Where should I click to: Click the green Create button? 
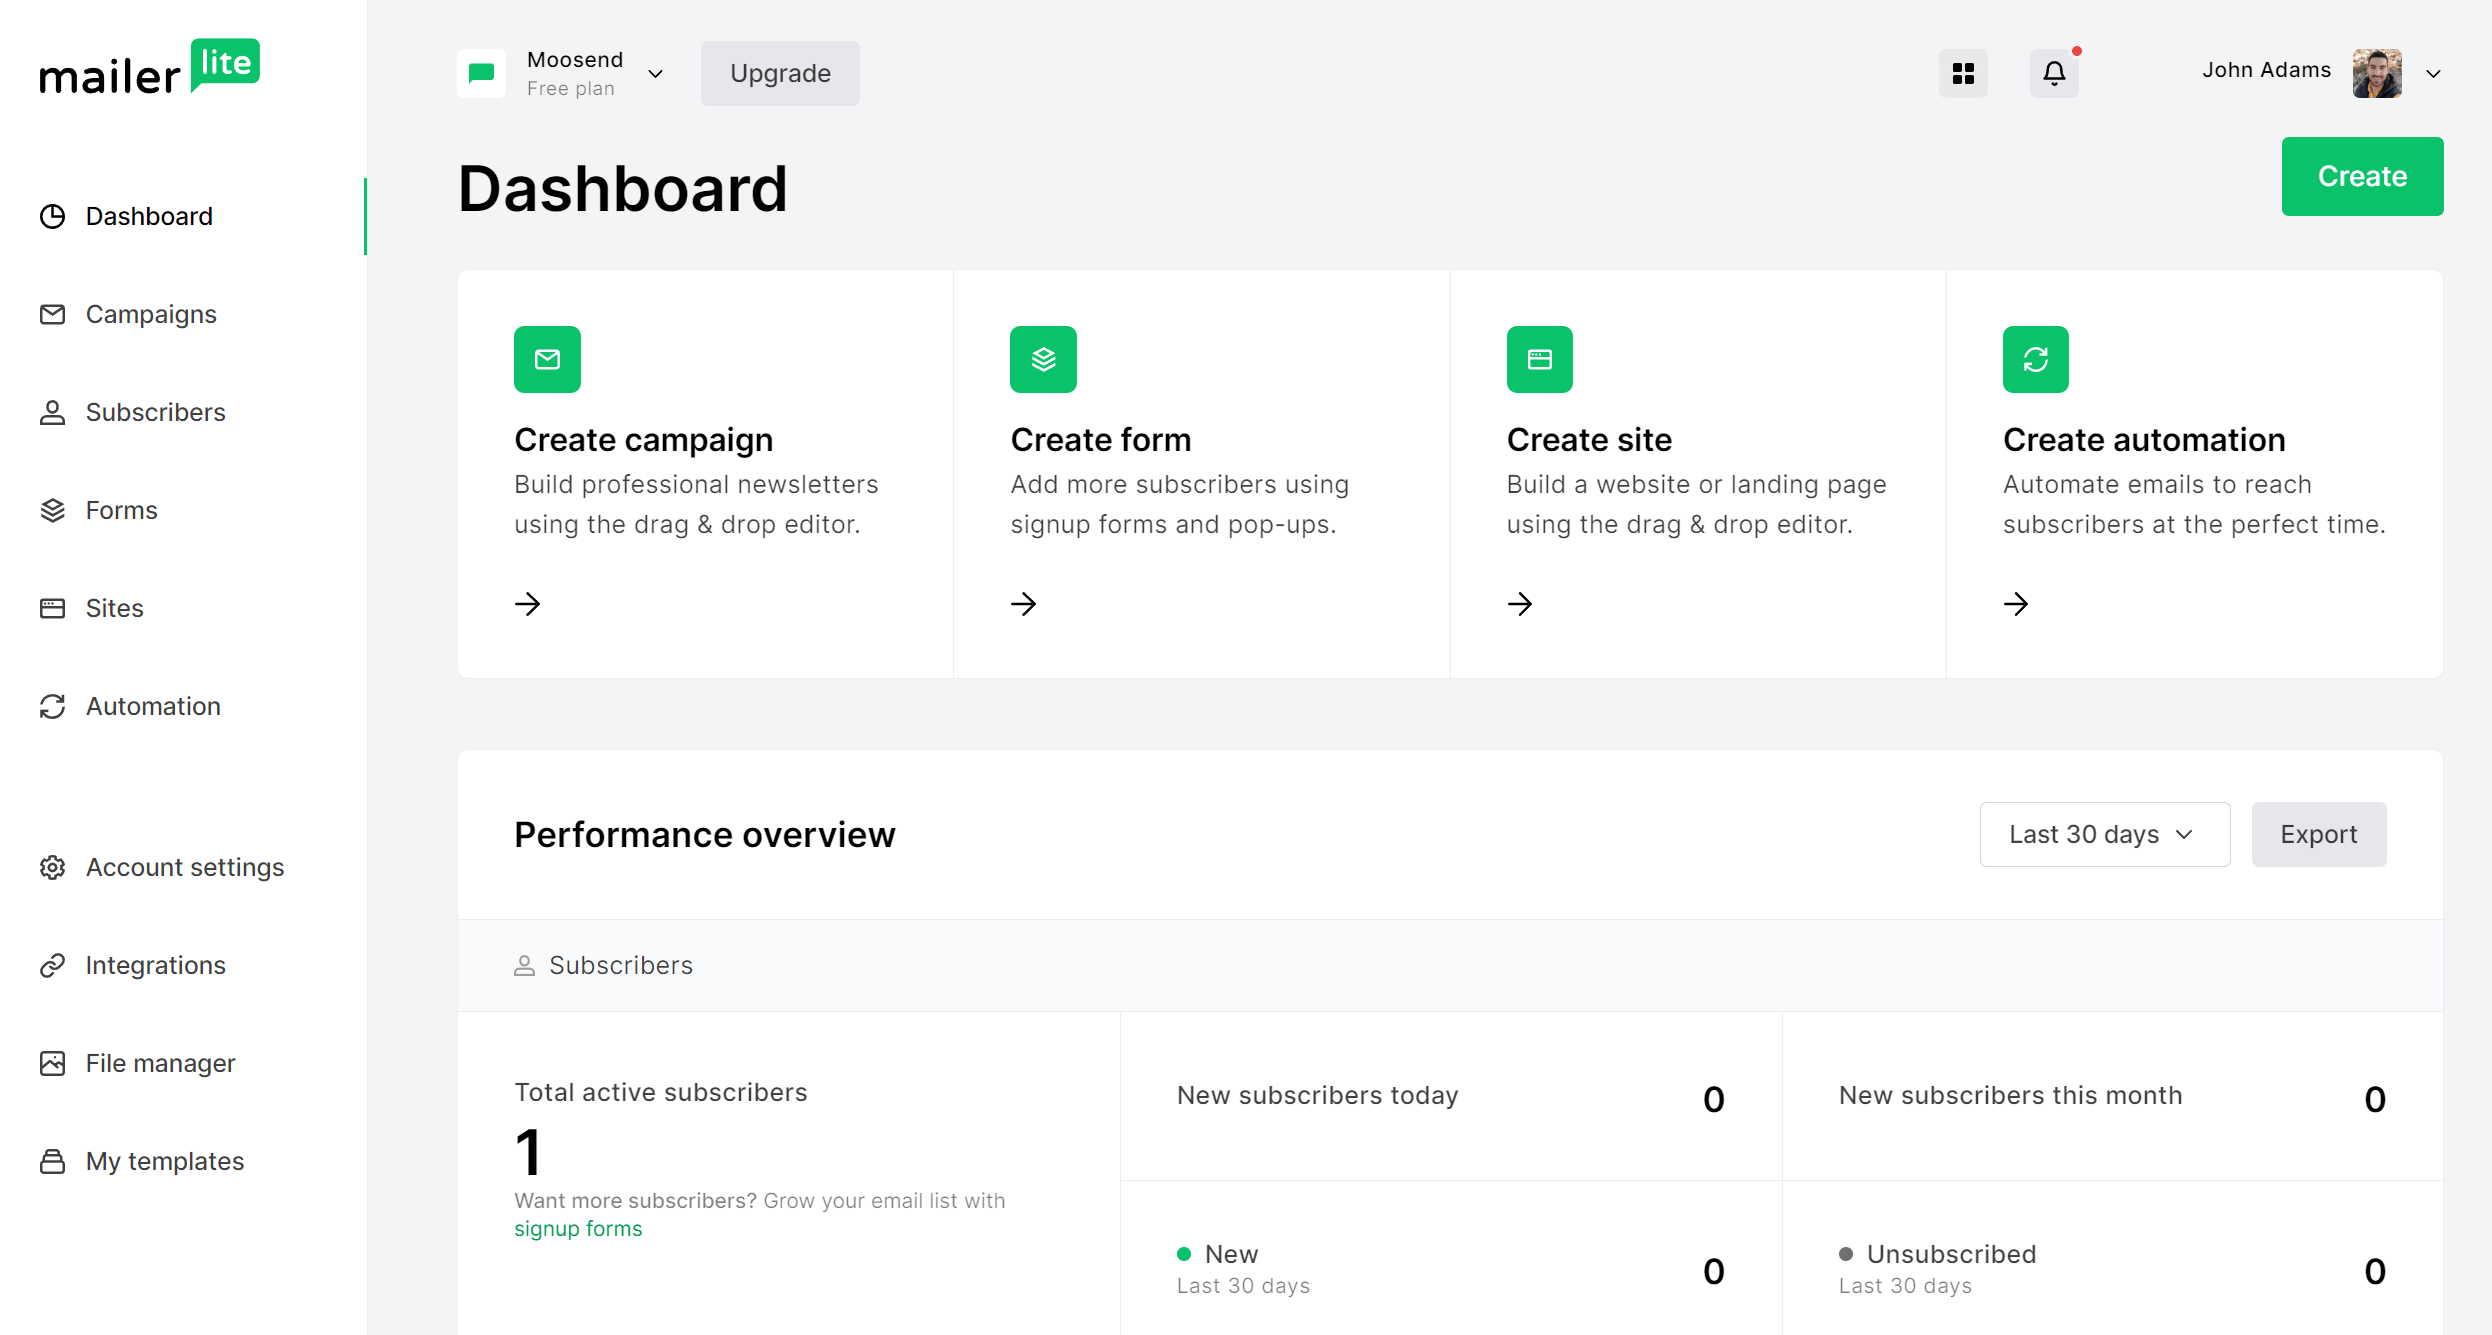(2362, 176)
